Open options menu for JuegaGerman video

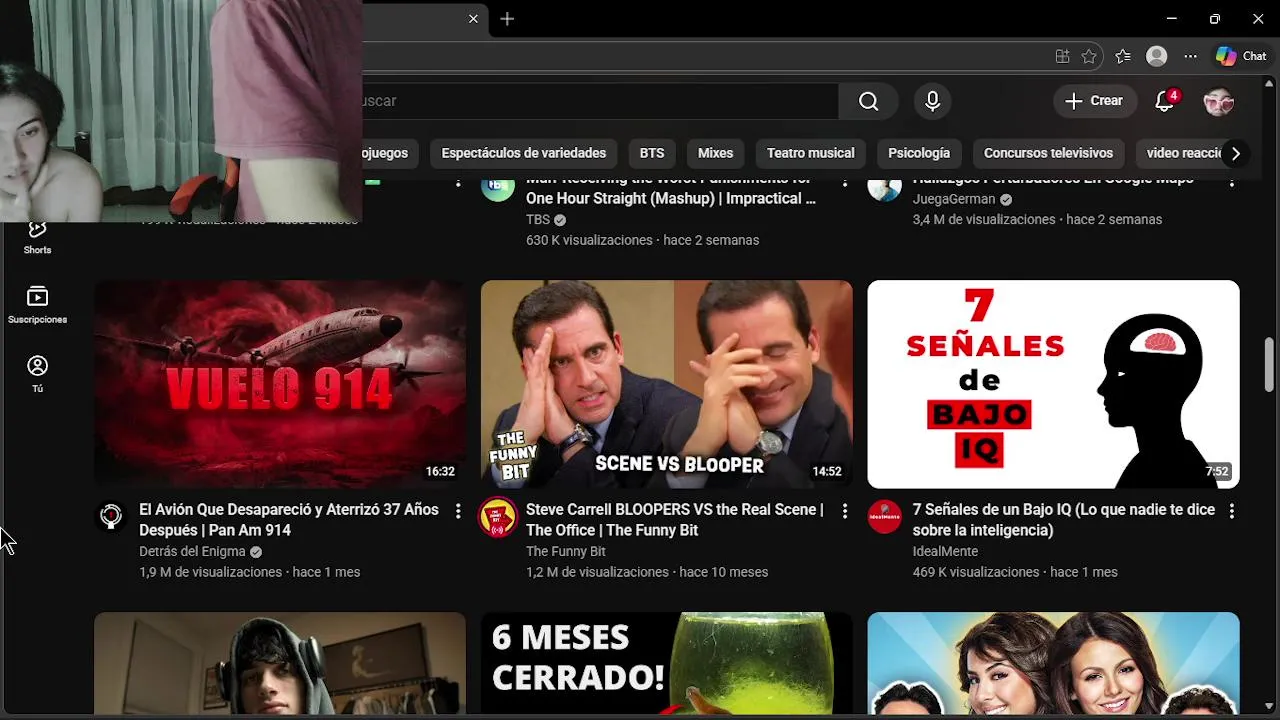tap(1231, 182)
